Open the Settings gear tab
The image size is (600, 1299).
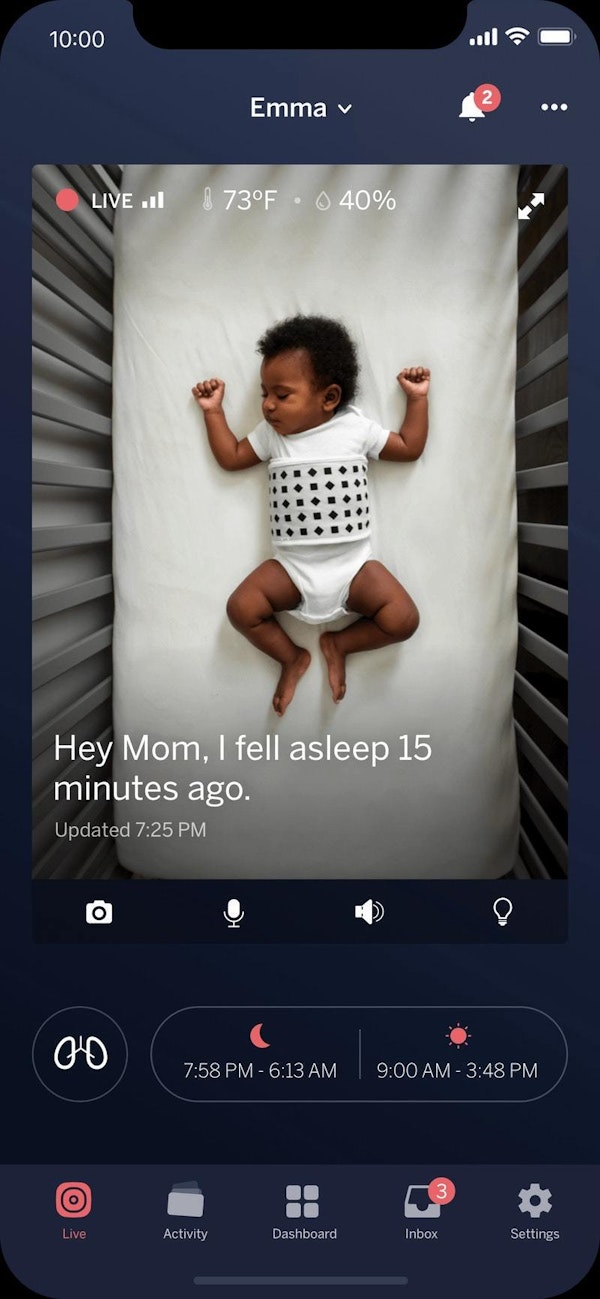point(535,1210)
